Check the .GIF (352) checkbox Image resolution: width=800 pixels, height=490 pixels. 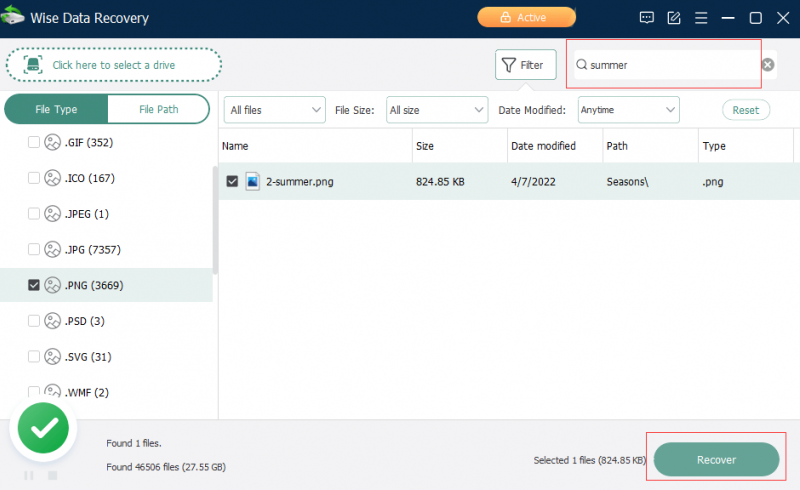(x=34, y=142)
